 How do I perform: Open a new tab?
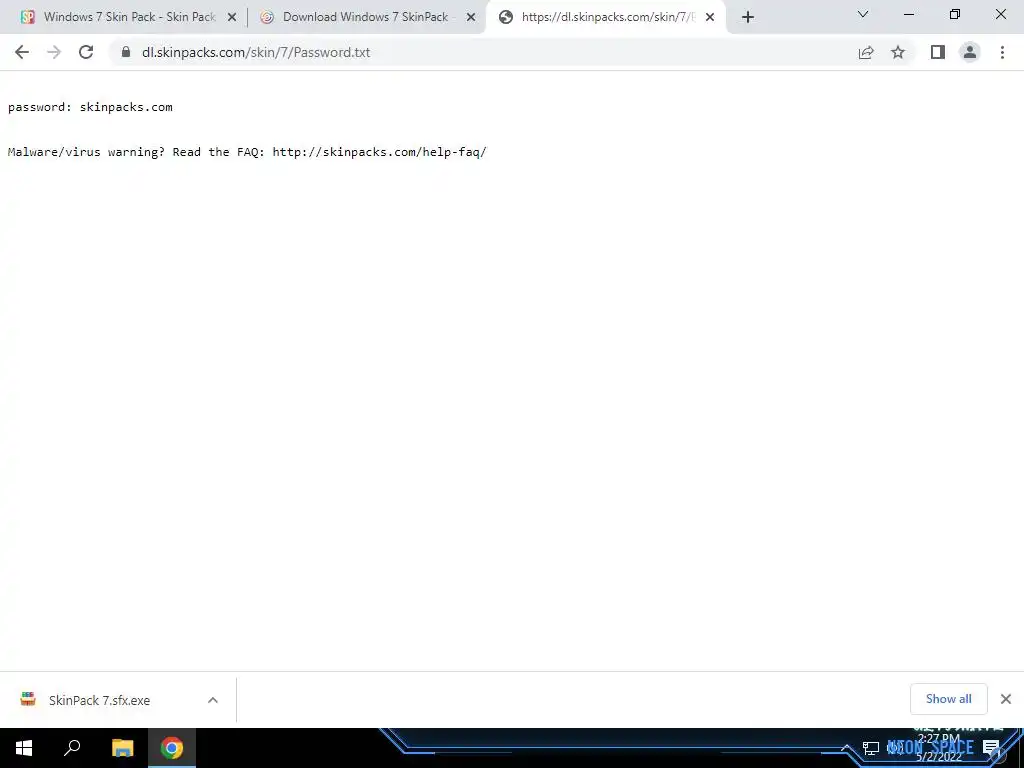tap(748, 17)
